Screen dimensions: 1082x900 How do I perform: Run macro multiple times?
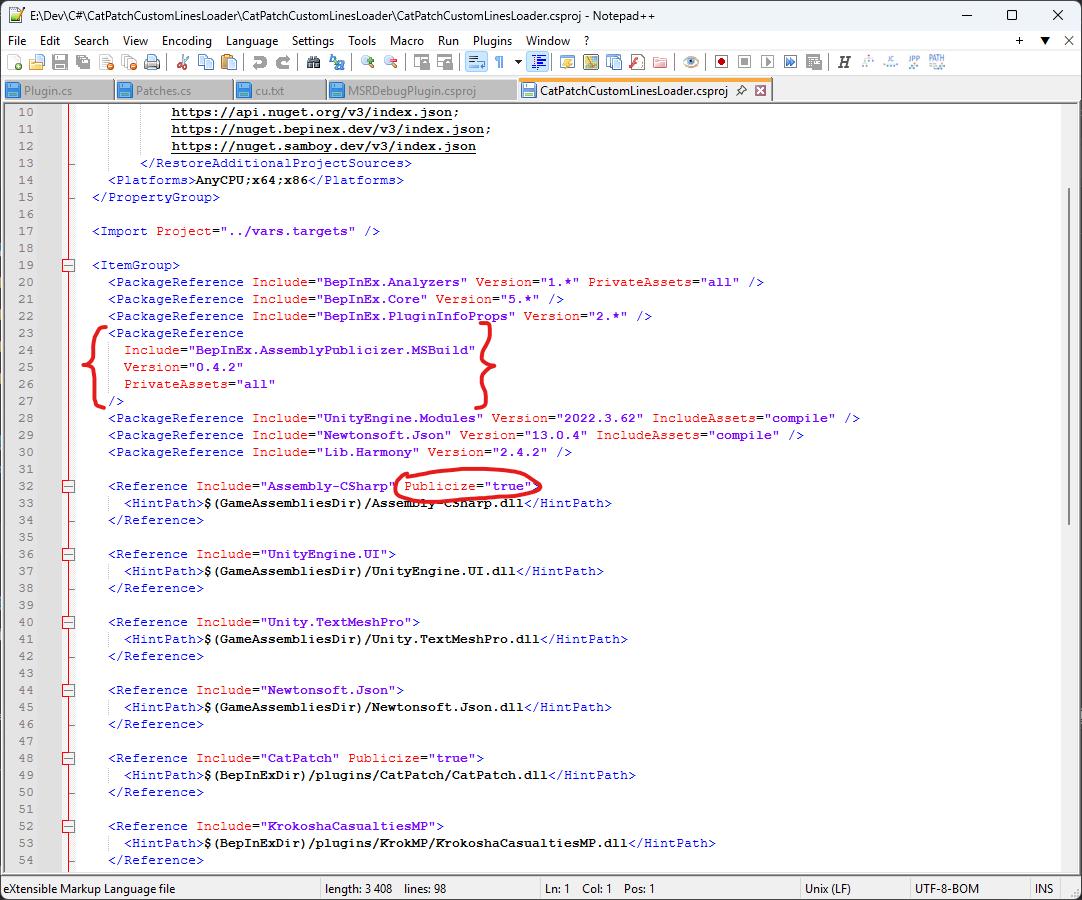click(791, 62)
